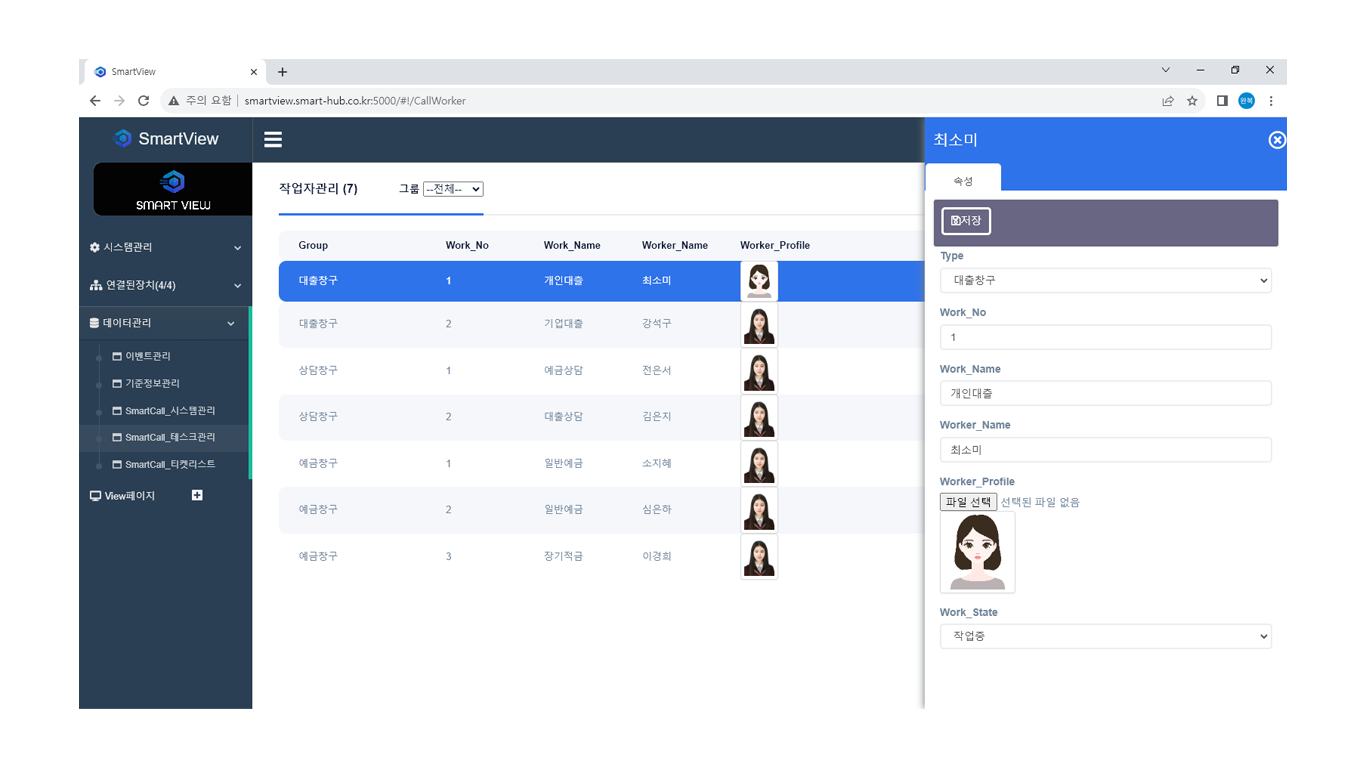Select the 작업자관리 (7) tab
This screenshot has width=1366, height=768.
click(318, 189)
